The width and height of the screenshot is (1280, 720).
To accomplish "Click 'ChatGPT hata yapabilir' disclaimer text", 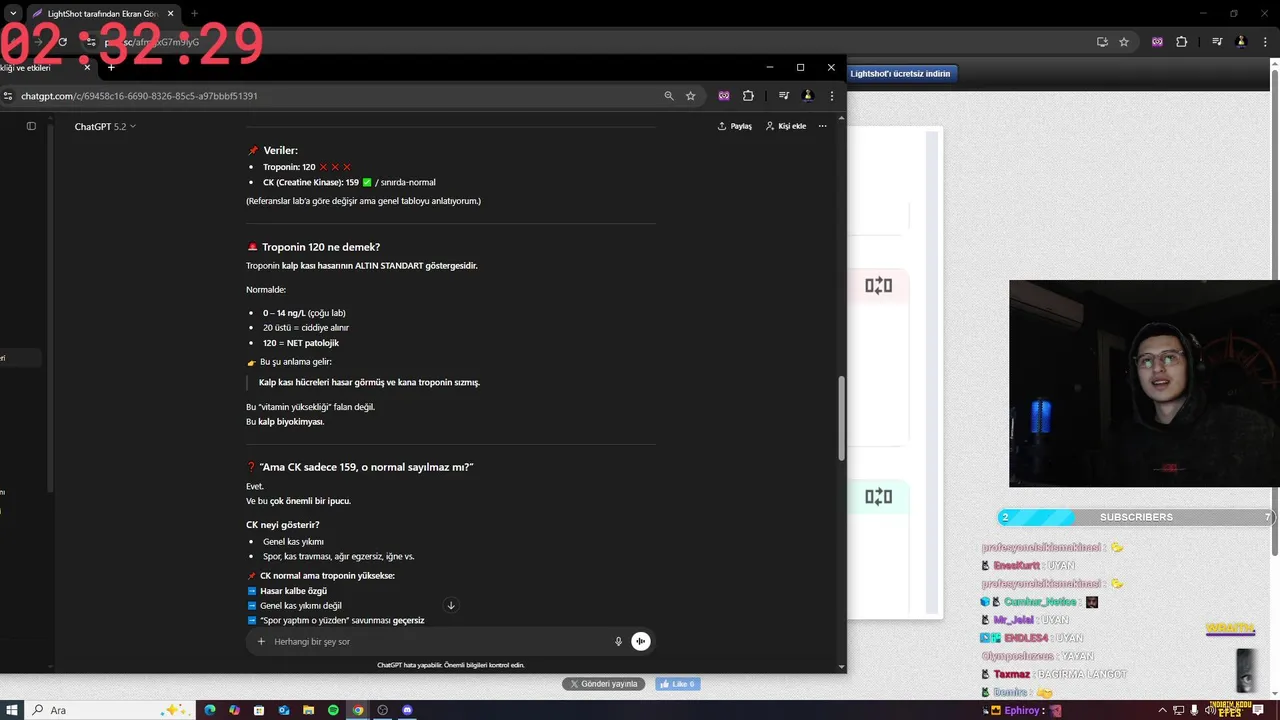I will pyautogui.click(x=451, y=665).
